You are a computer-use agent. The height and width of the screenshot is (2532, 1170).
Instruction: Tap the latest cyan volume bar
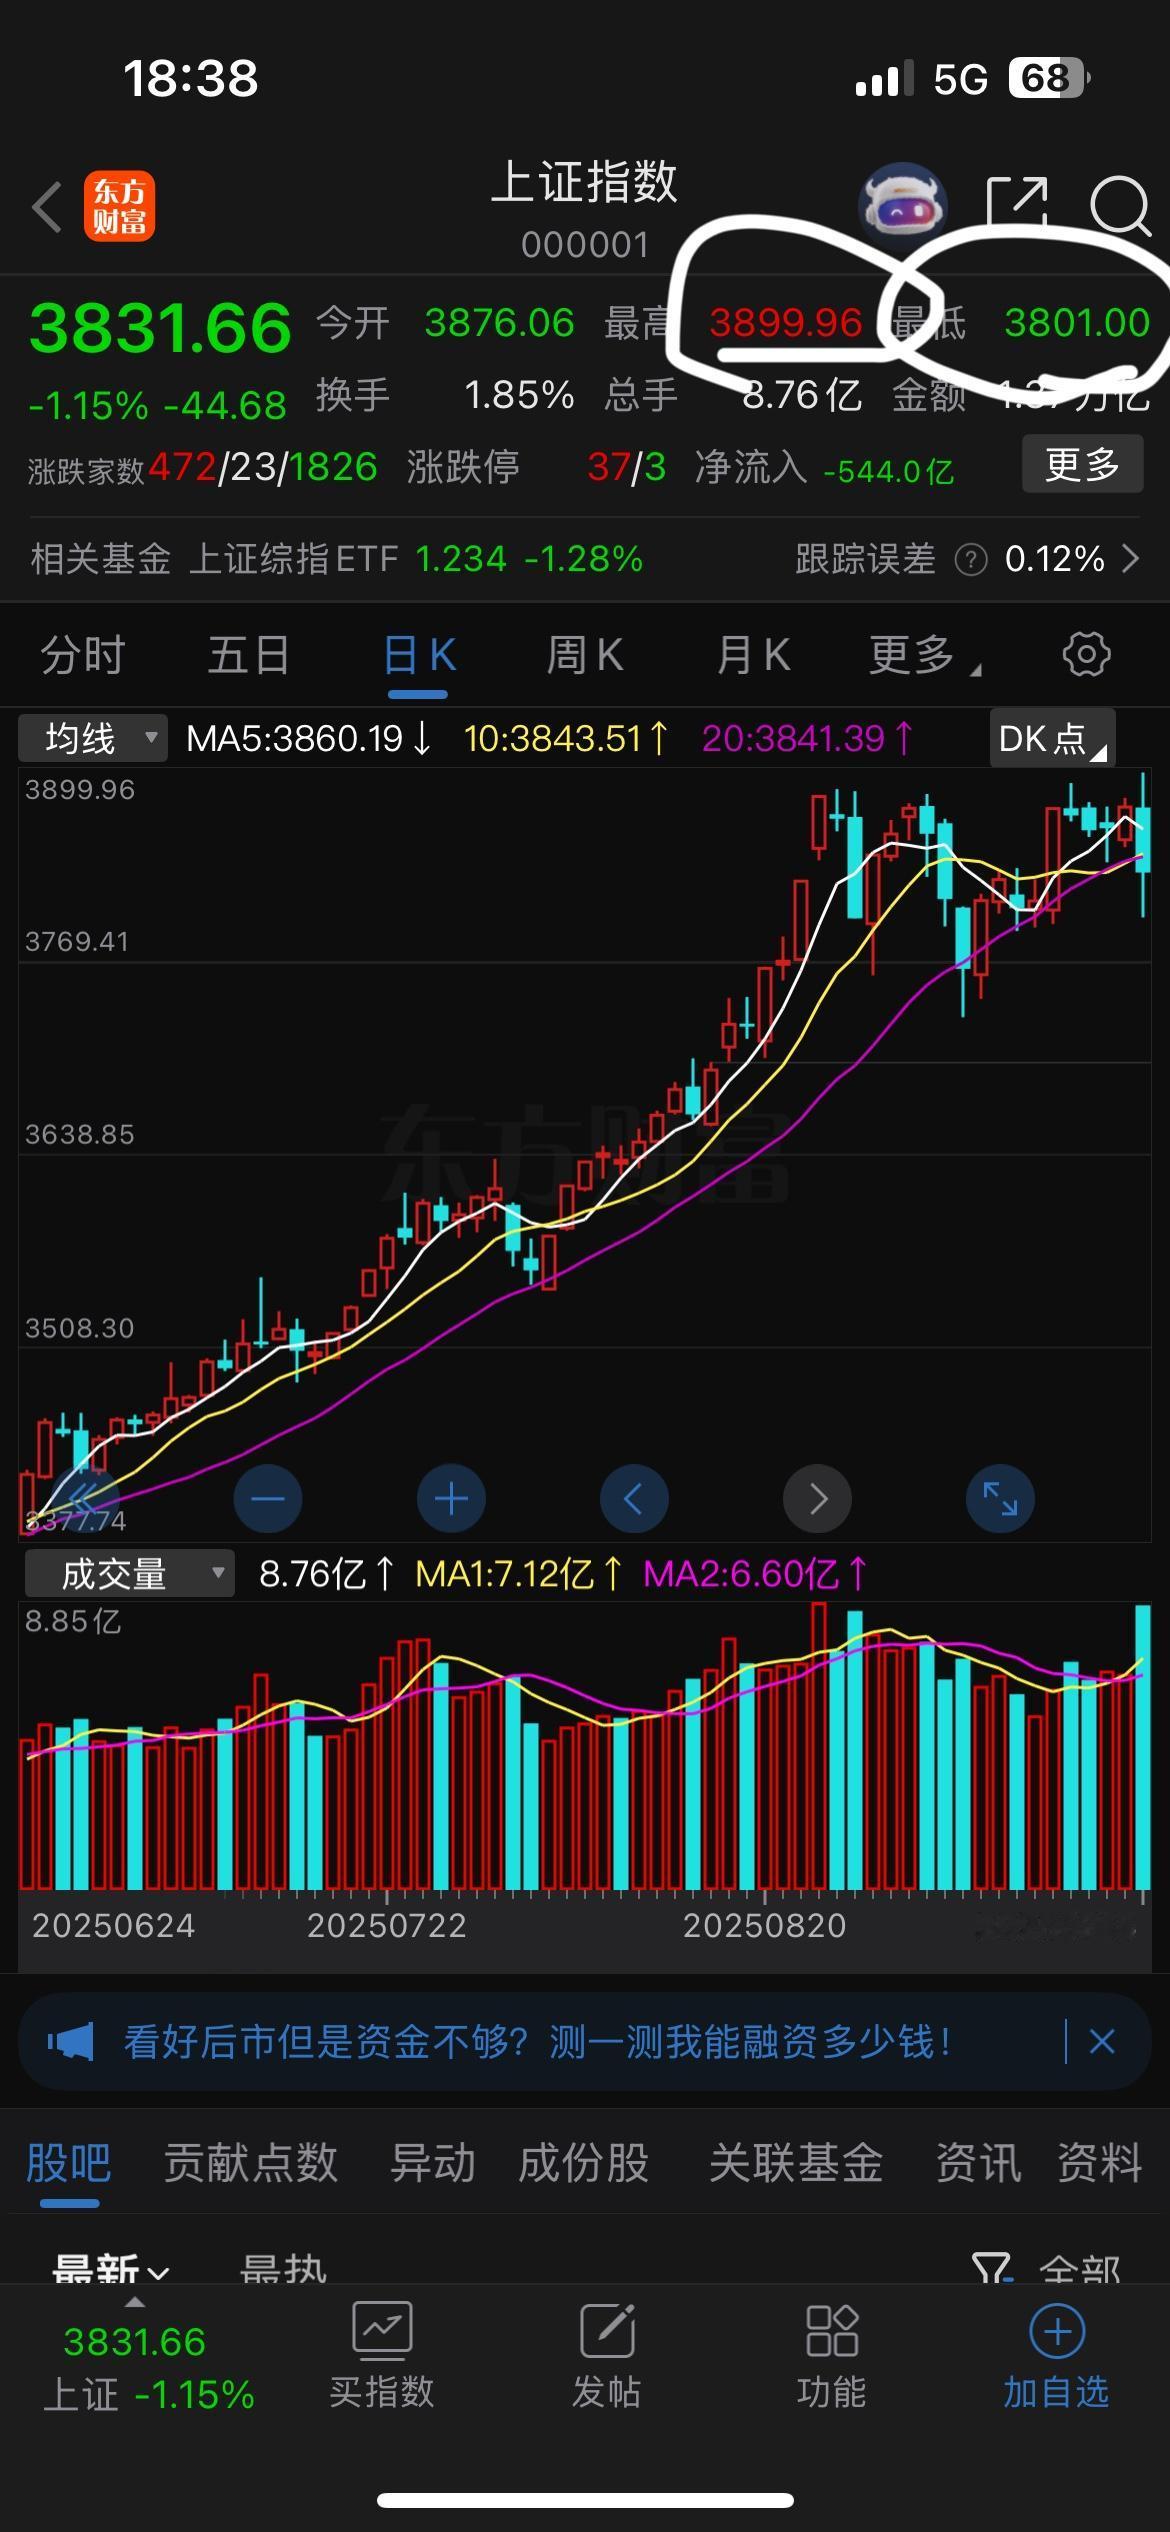[x=1143, y=1746]
